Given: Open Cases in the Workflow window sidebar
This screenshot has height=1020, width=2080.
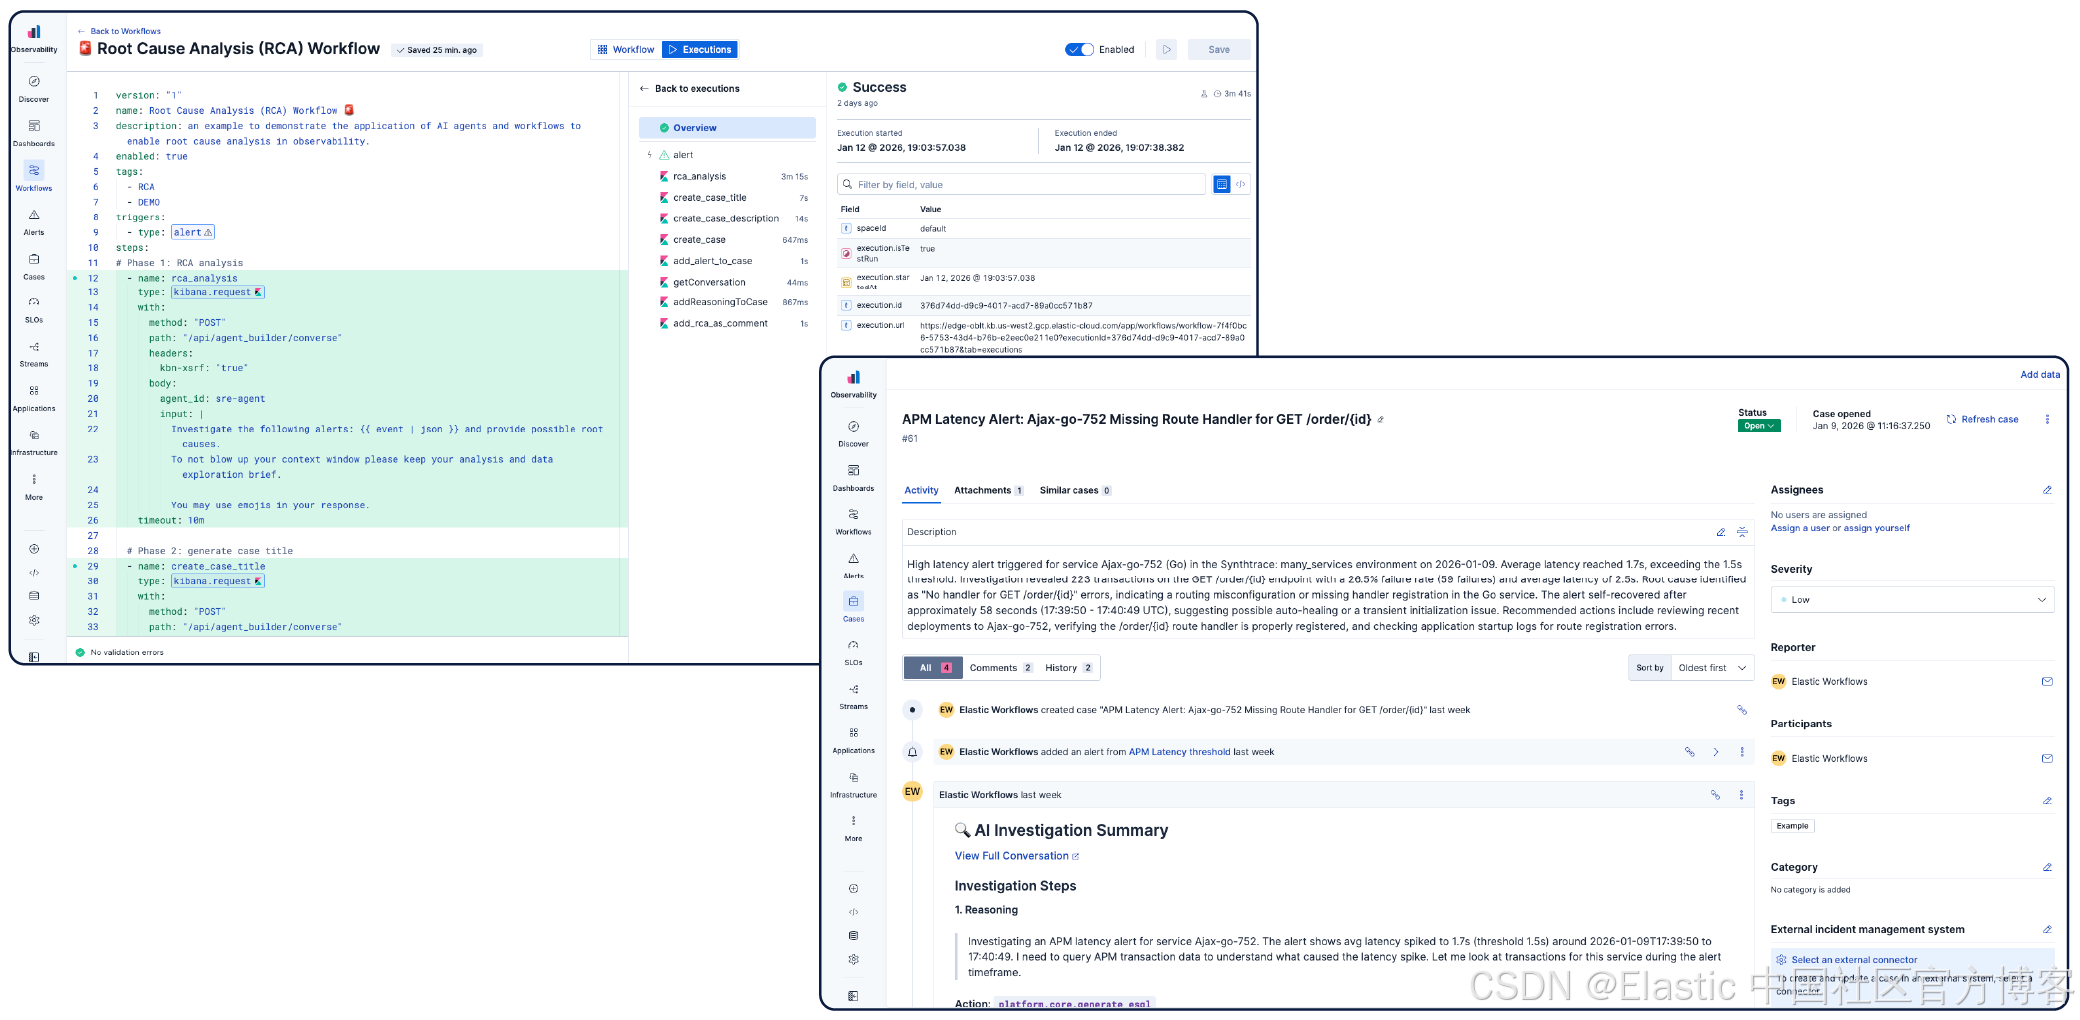Looking at the screenshot, I should tap(34, 266).
